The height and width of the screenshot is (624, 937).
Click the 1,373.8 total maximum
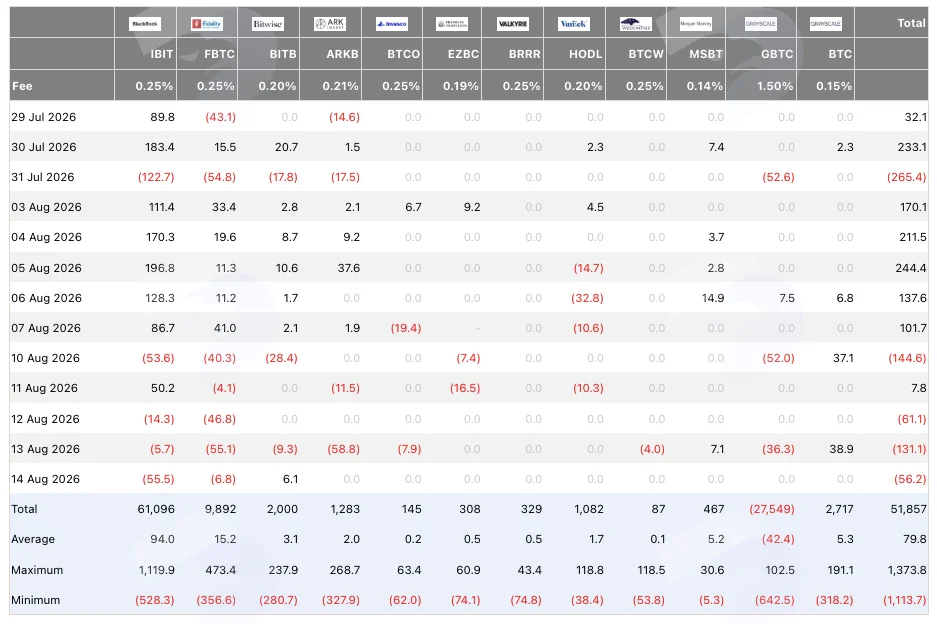point(908,570)
